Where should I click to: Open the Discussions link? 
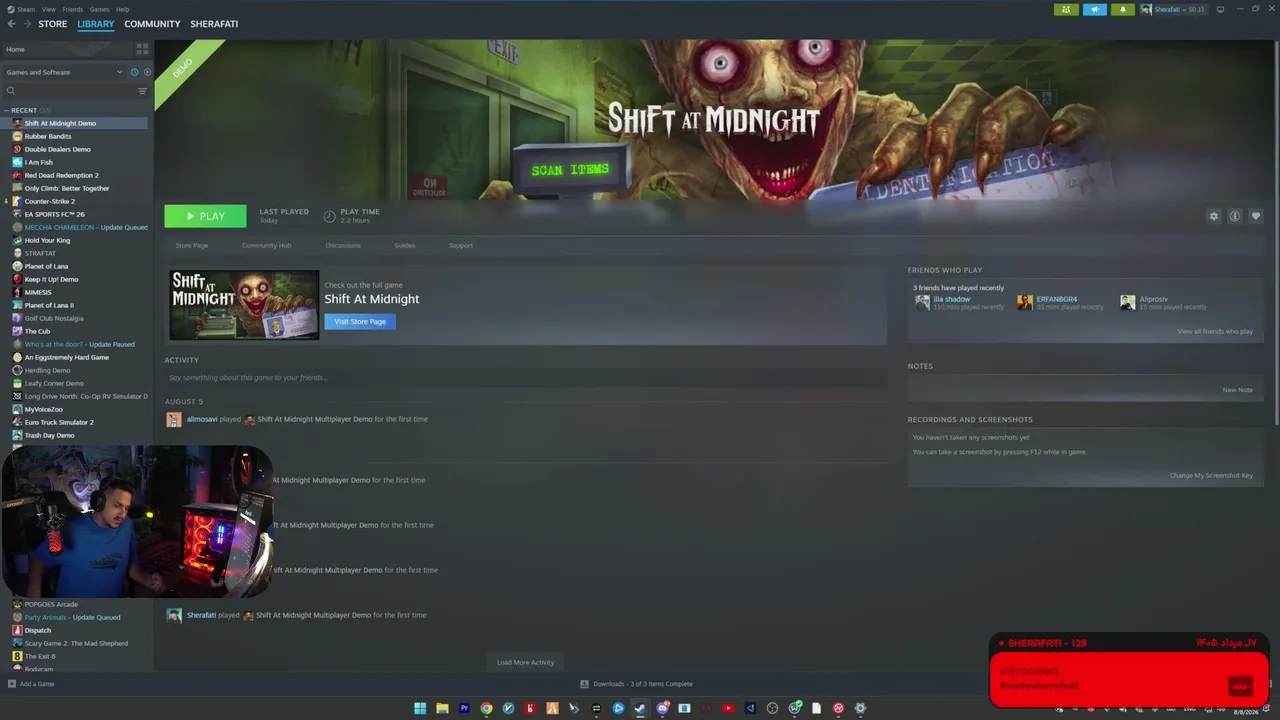pyautogui.click(x=343, y=245)
